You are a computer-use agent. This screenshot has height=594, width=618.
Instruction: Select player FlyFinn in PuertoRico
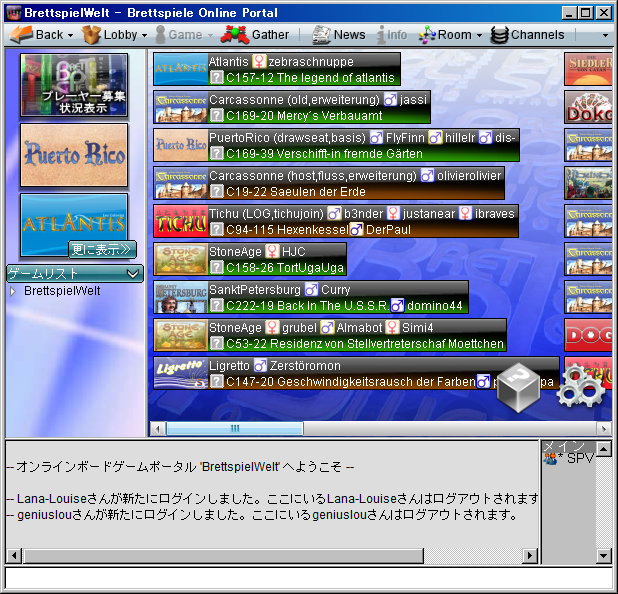[405, 138]
